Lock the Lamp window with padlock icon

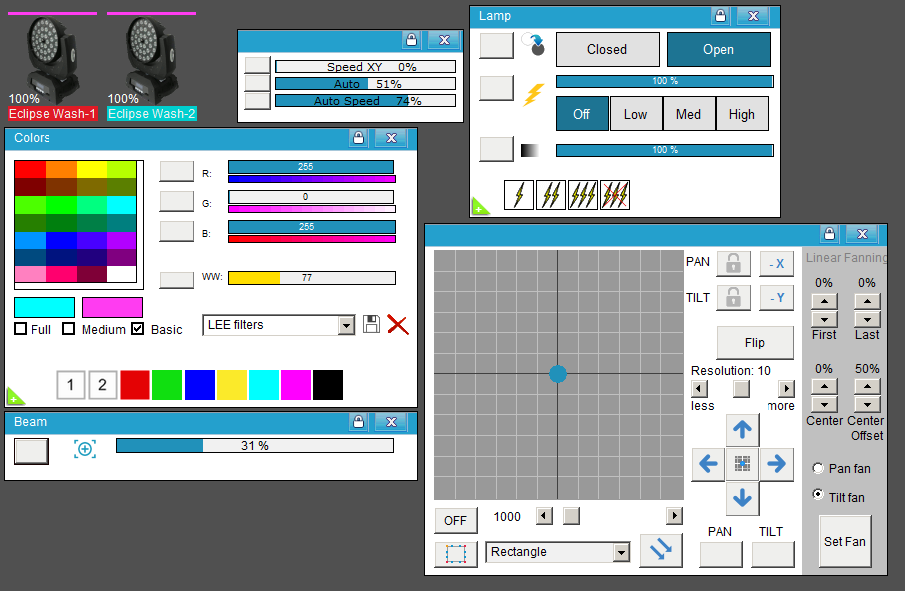(x=720, y=16)
